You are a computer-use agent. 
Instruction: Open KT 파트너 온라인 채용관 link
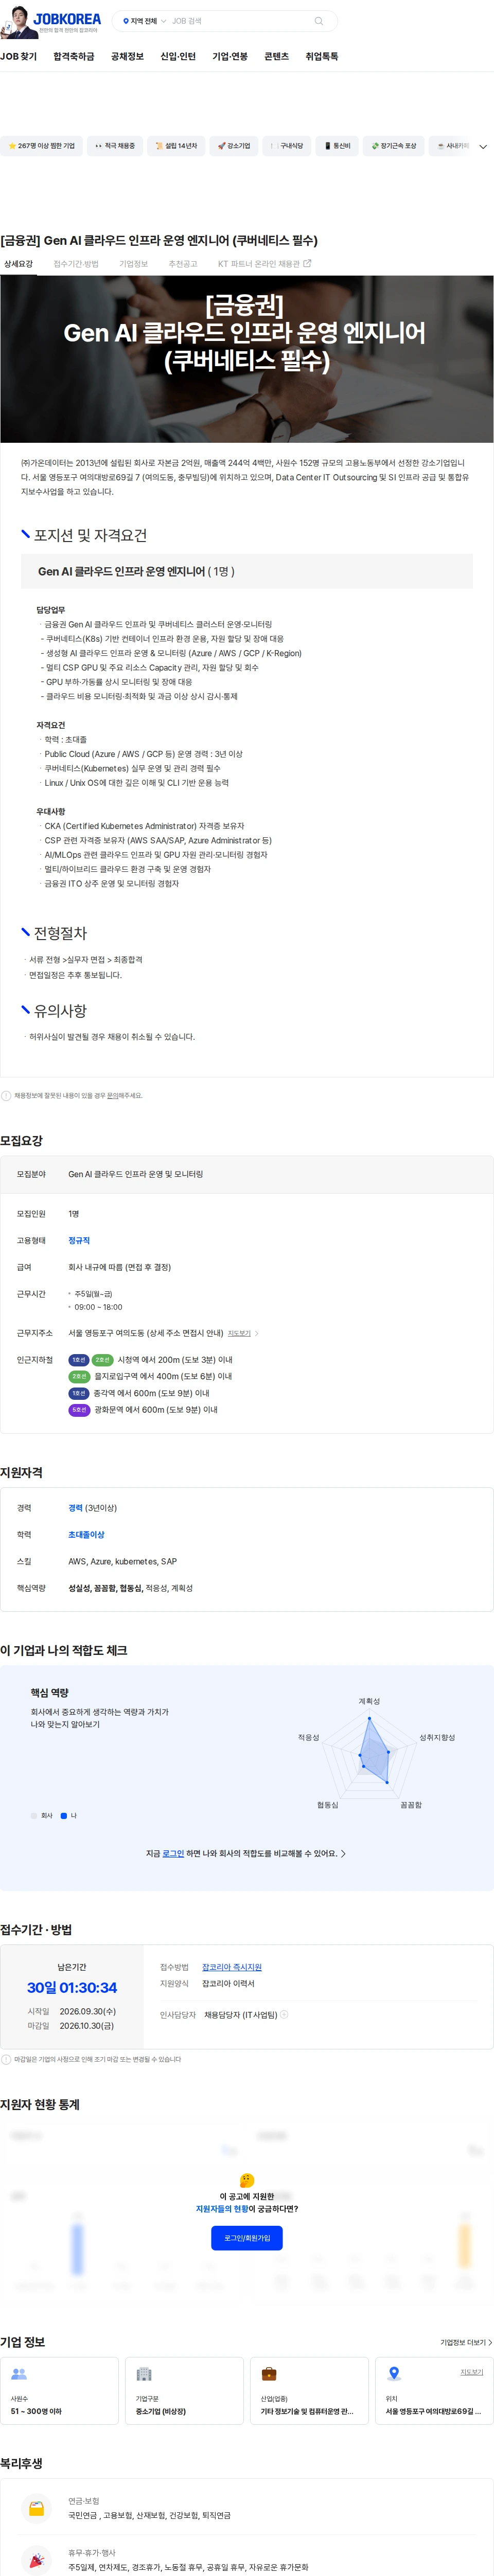264,264
